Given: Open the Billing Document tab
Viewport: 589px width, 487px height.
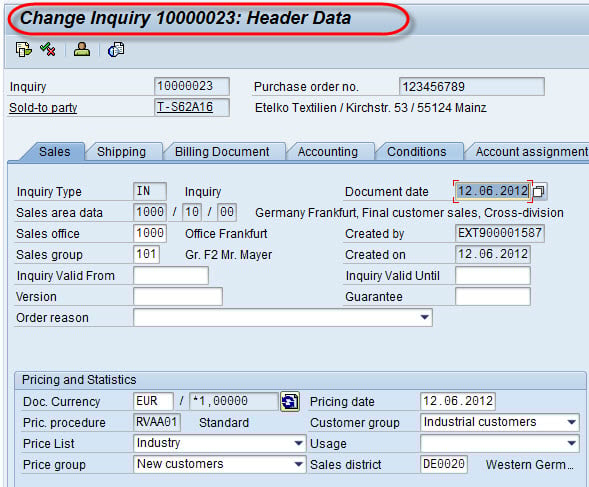Looking at the screenshot, I should pyautogui.click(x=222, y=152).
